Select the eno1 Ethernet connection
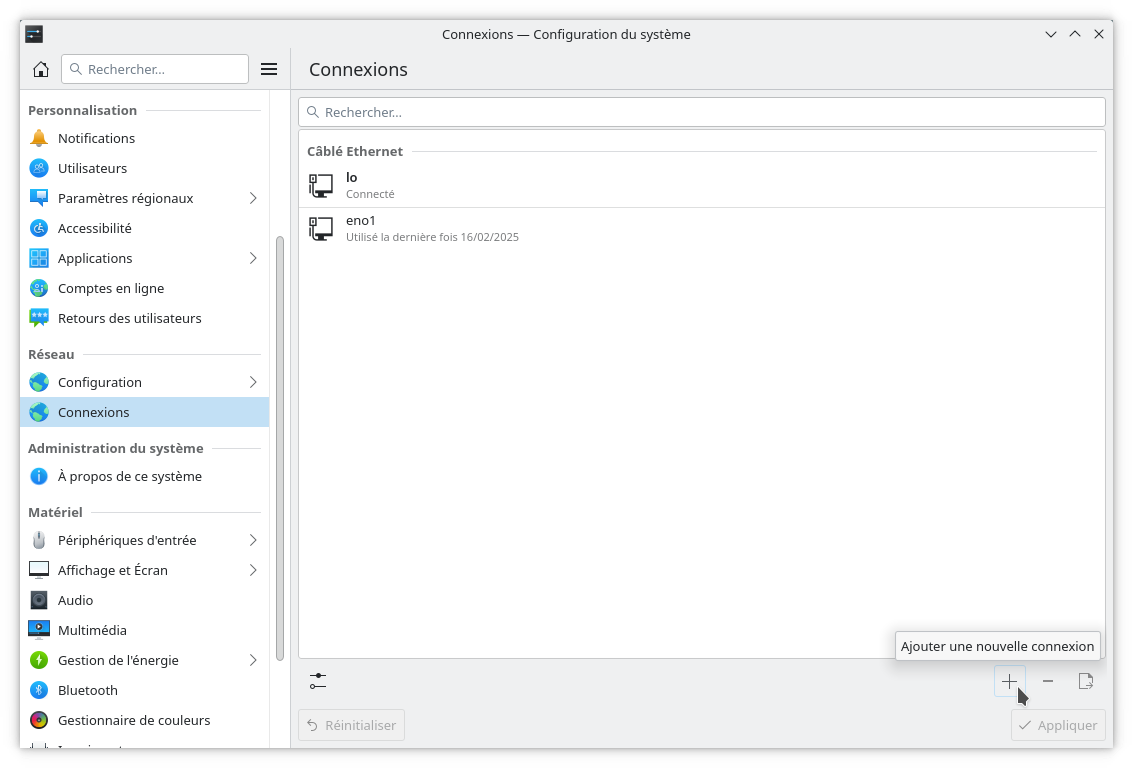This screenshot has width=1133, height=768. pos(700,228)
